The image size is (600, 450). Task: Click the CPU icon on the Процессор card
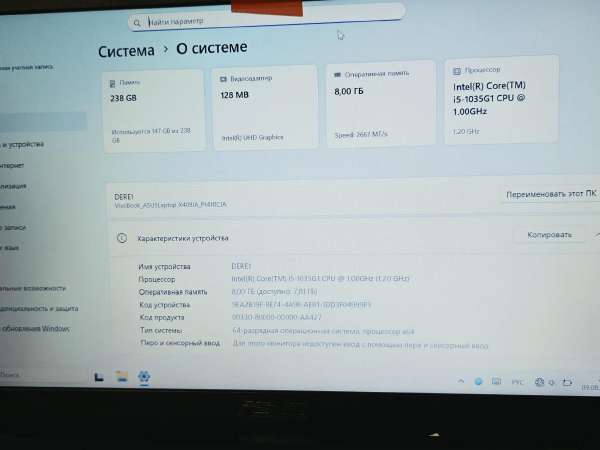(457, 71)
